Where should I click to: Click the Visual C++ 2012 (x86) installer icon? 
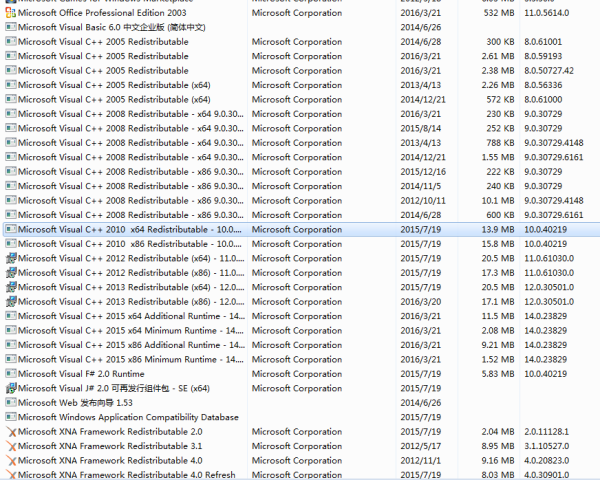pyautogui.click(x=11, y=273)
